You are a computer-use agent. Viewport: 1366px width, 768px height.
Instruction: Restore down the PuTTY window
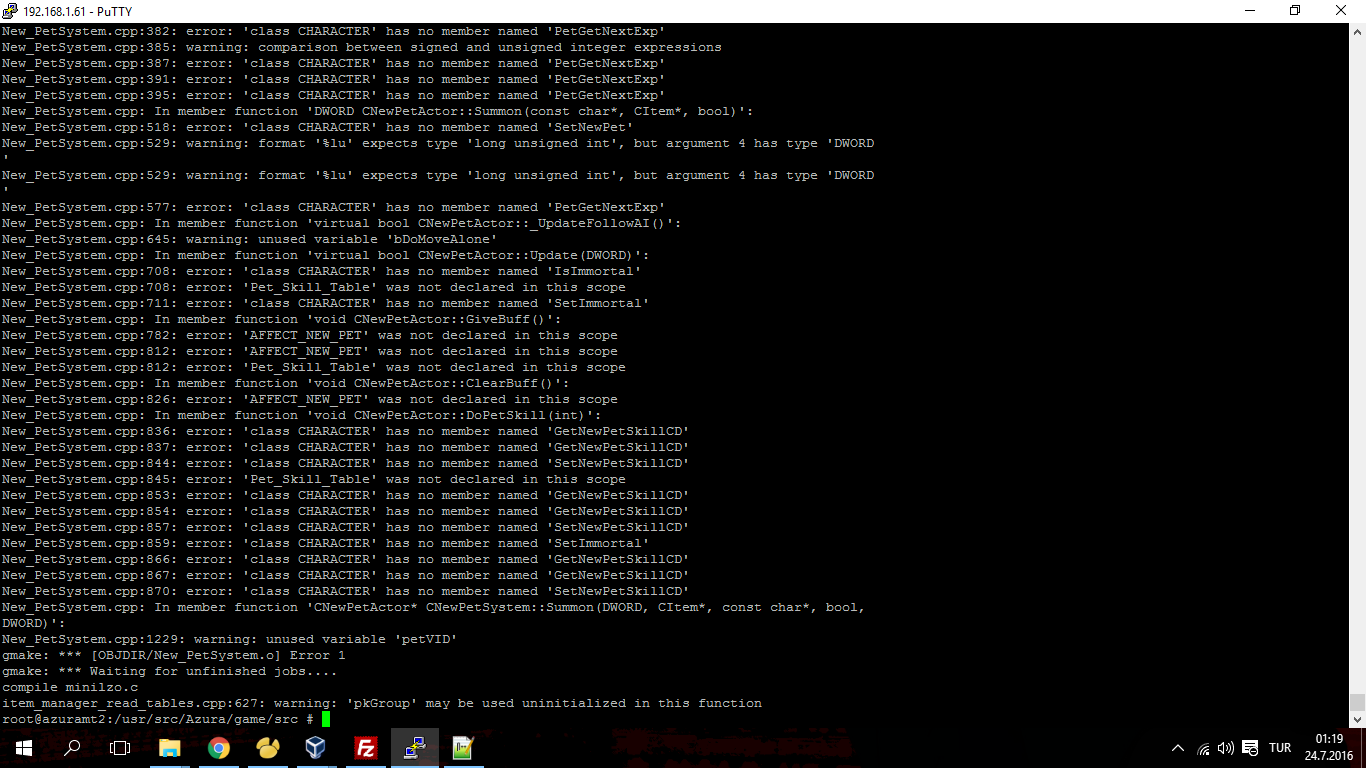pos(1296,10)
